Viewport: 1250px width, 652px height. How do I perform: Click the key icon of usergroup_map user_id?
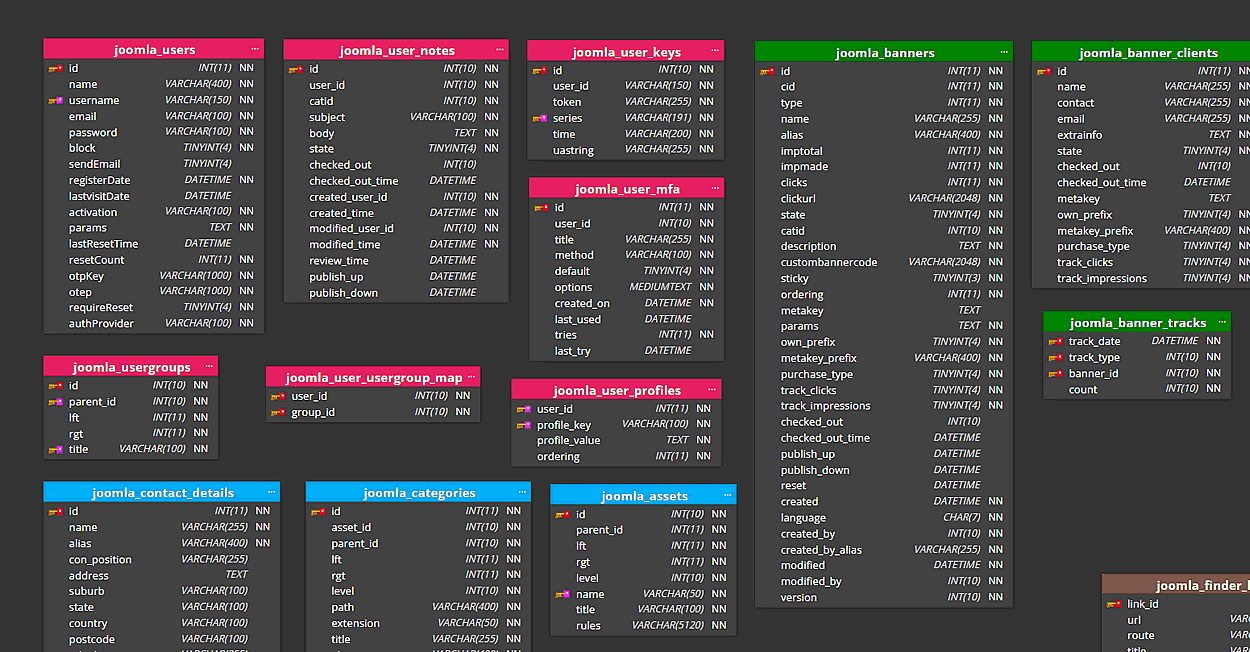point(278,397)
